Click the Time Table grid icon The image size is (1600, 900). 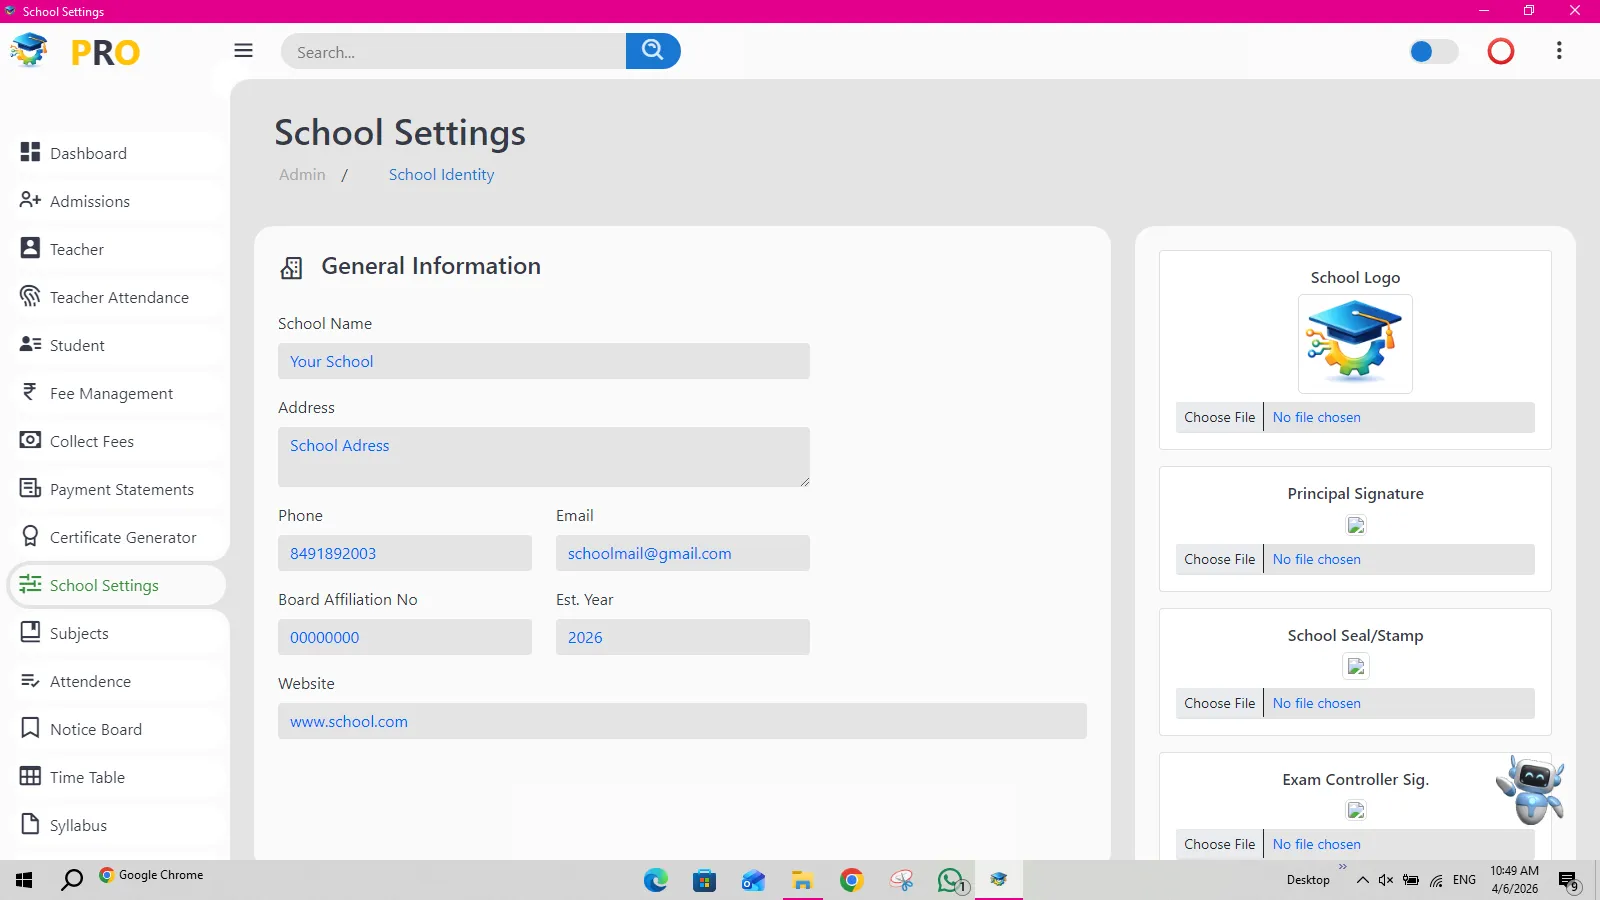(30, 776)
